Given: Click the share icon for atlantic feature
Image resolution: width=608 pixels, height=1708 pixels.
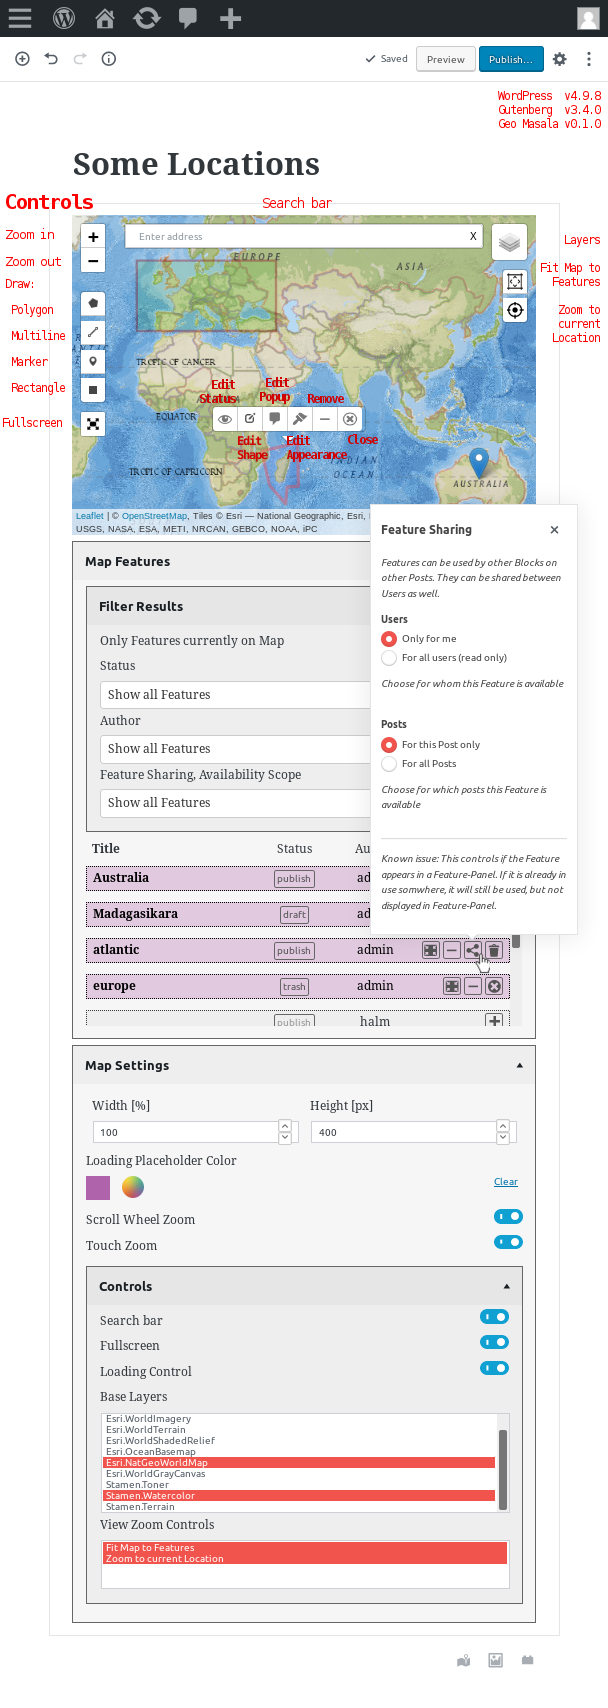Looking at the screenshot, I should point(473,950).
